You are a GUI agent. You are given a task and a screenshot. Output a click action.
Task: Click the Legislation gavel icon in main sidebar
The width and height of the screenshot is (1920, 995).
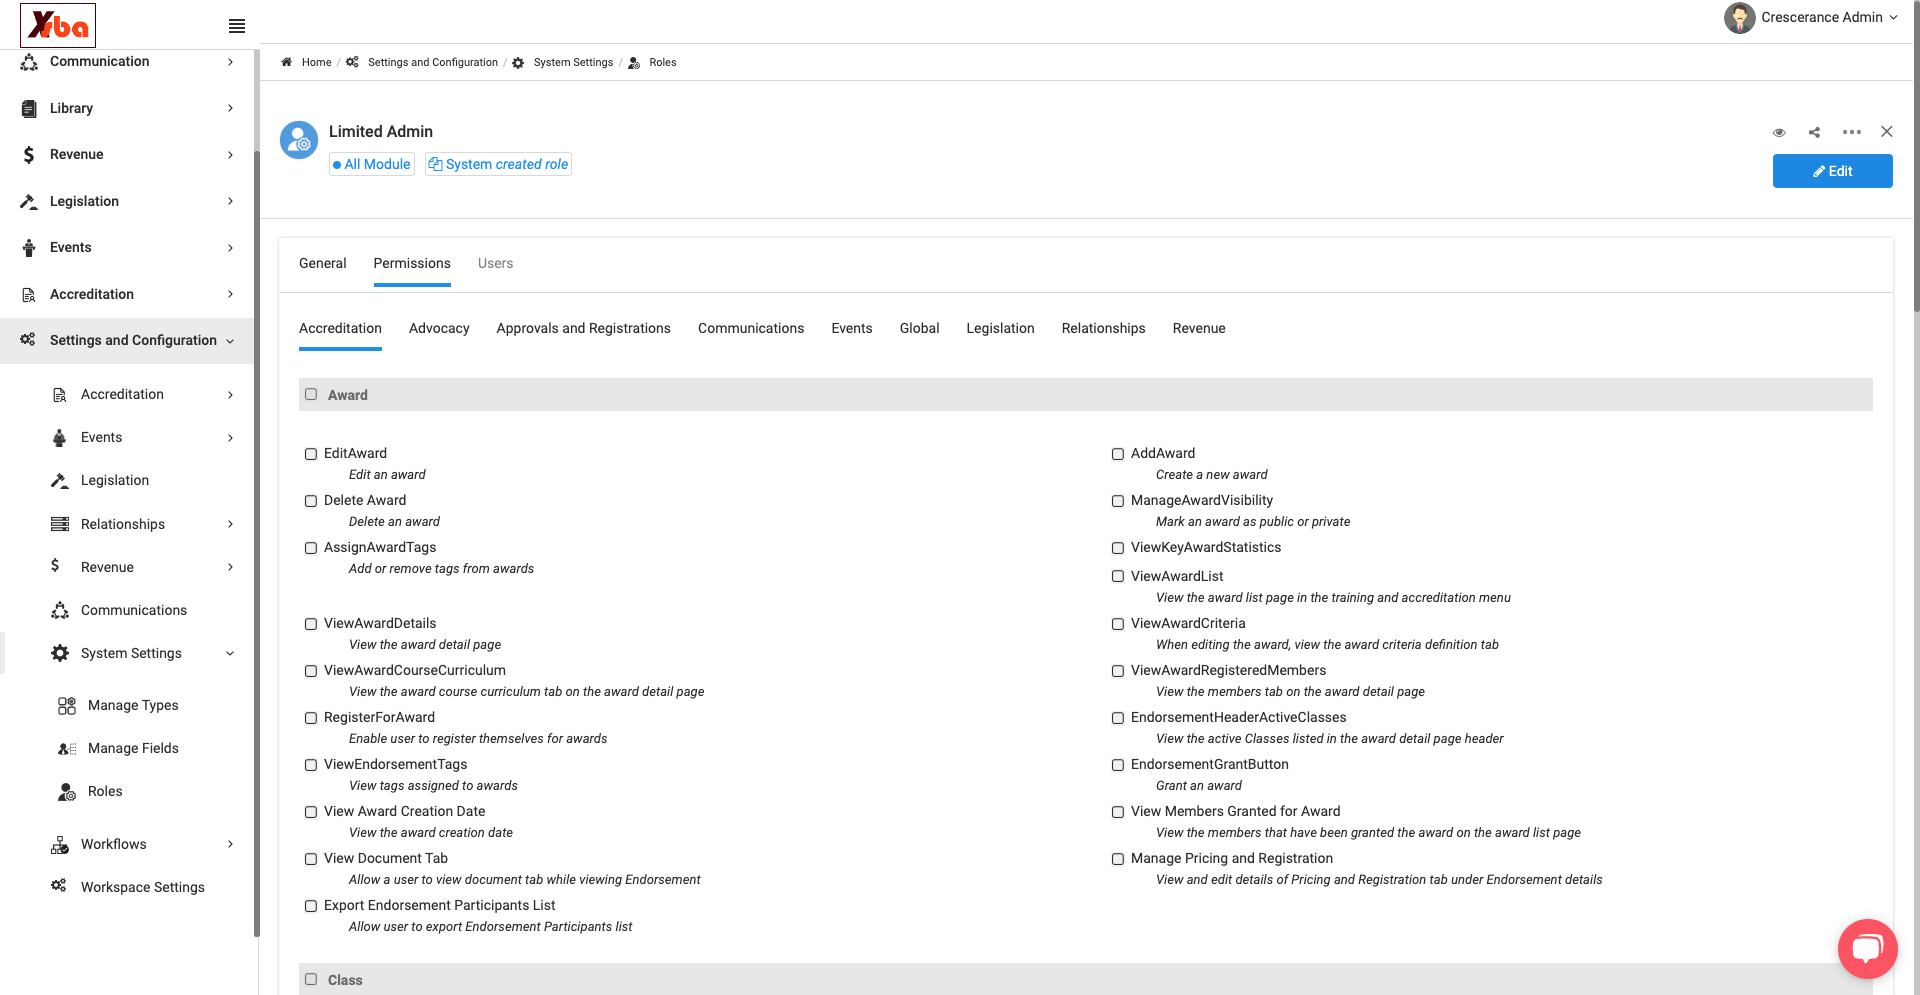(x=29, y=201)
